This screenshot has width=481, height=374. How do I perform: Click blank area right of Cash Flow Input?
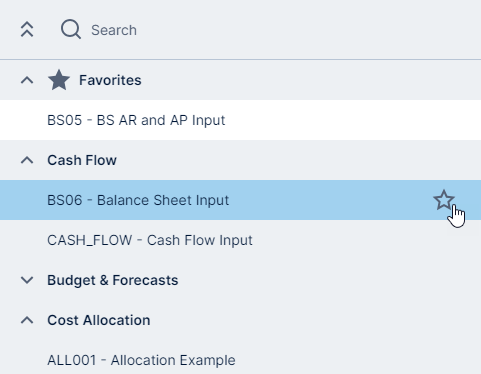pyautogui.click(x=363, y=240)
